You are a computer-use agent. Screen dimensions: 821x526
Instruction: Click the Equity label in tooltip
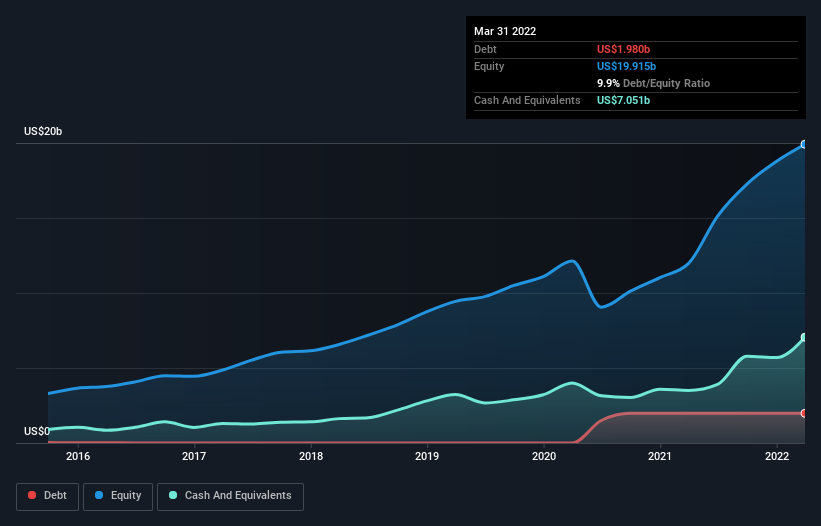click(489, 66)
